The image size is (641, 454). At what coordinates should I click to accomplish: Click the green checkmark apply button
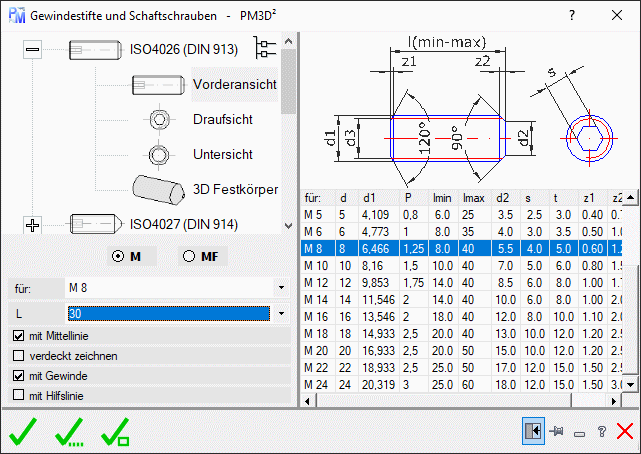pyautogui.click(x=22, y=431)
